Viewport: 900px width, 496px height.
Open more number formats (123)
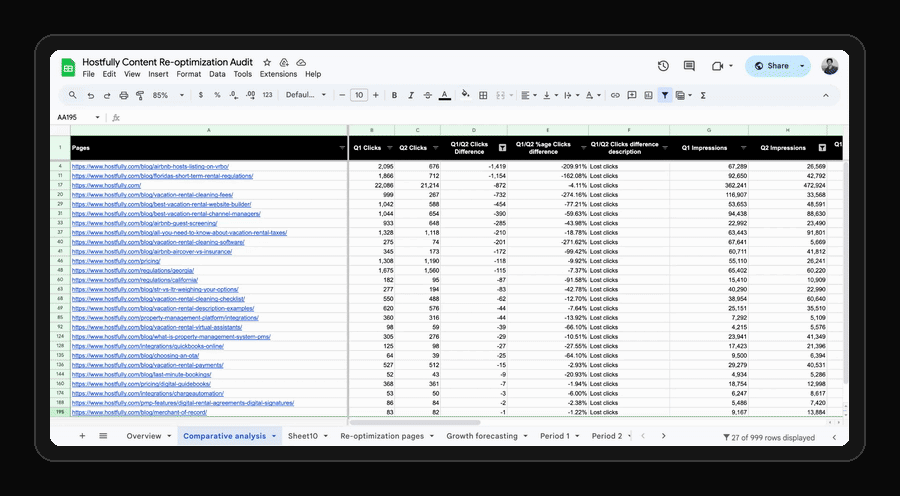tap(267, 95)
